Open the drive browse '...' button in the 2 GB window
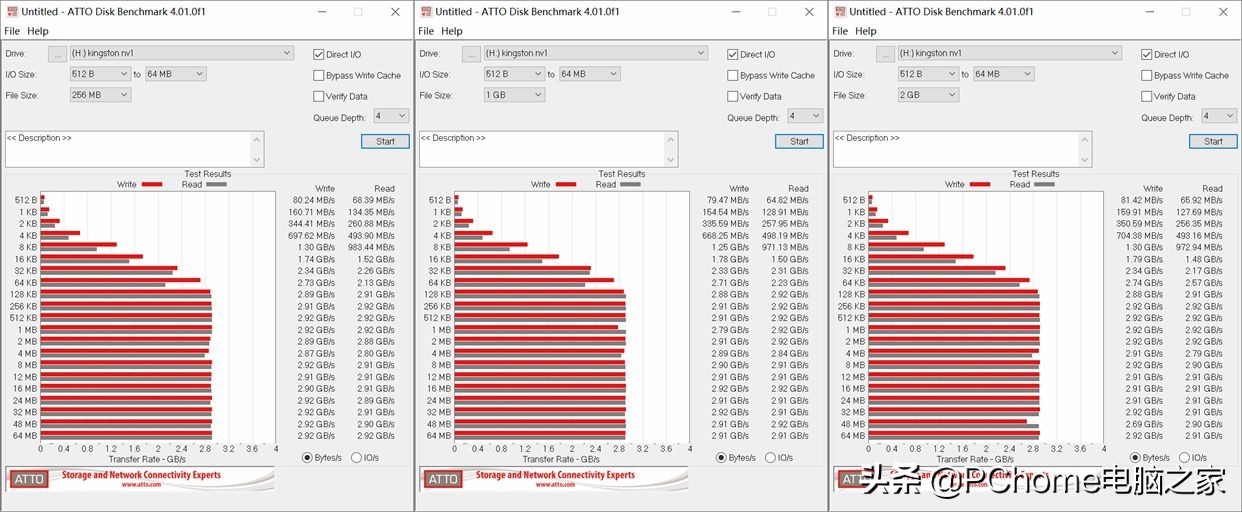This screenshot has width=1242, height=512. [x=886, y=53]
